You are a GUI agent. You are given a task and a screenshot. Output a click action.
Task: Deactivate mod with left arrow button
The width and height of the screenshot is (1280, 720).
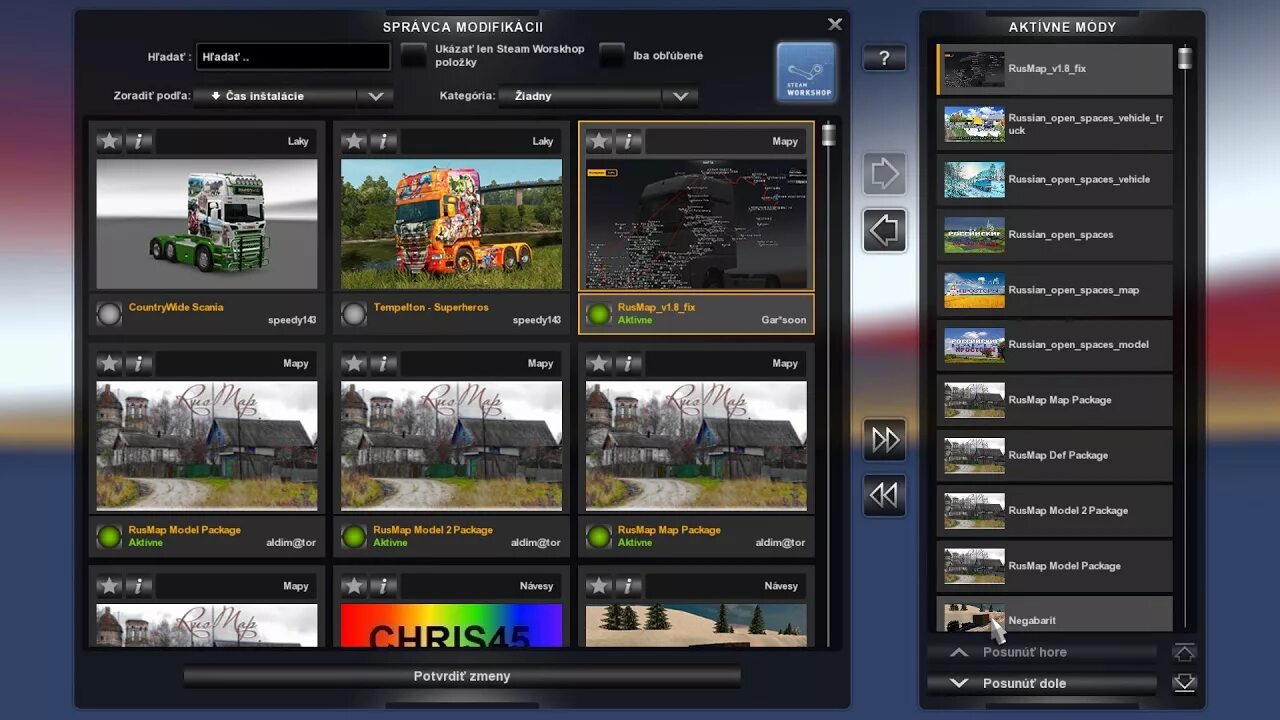coord(884,231)
